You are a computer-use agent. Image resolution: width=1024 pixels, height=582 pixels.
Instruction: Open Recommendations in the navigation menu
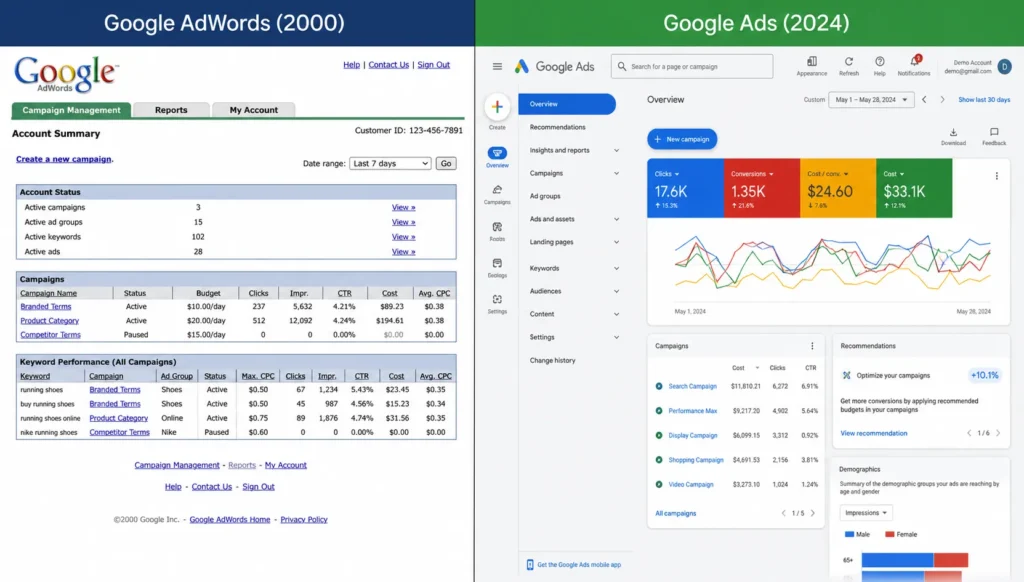[x=557, y=127]
